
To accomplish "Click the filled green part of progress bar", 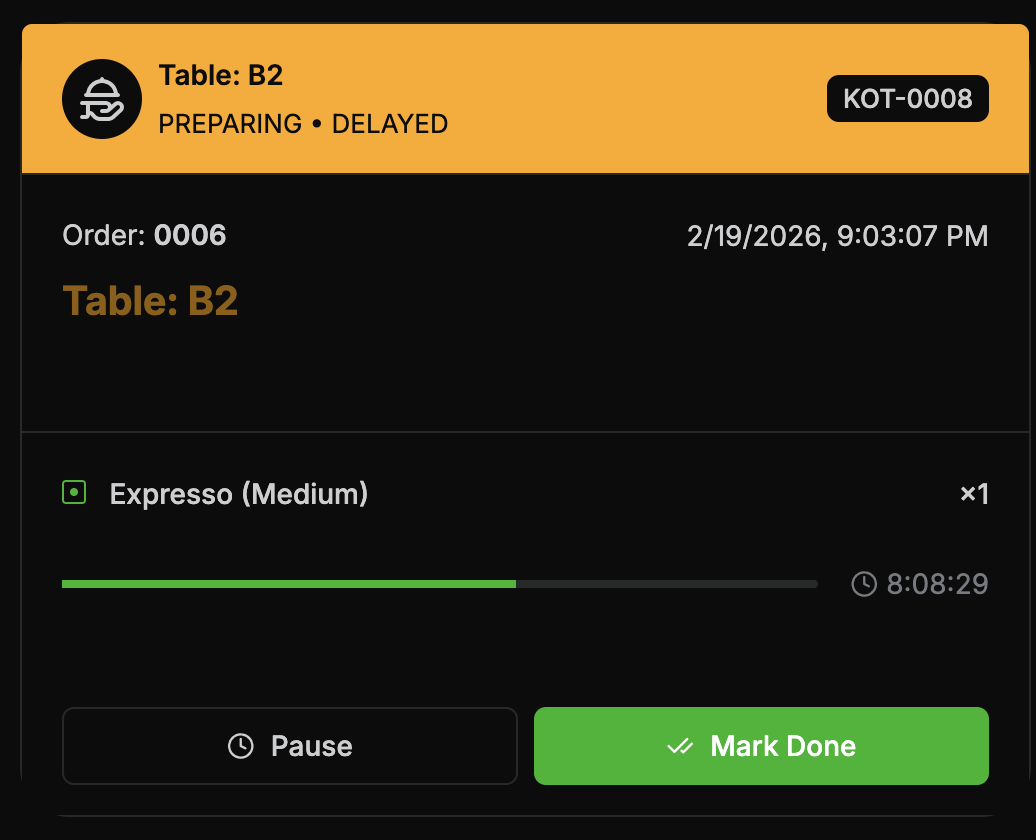I will (x=288, y=583).
